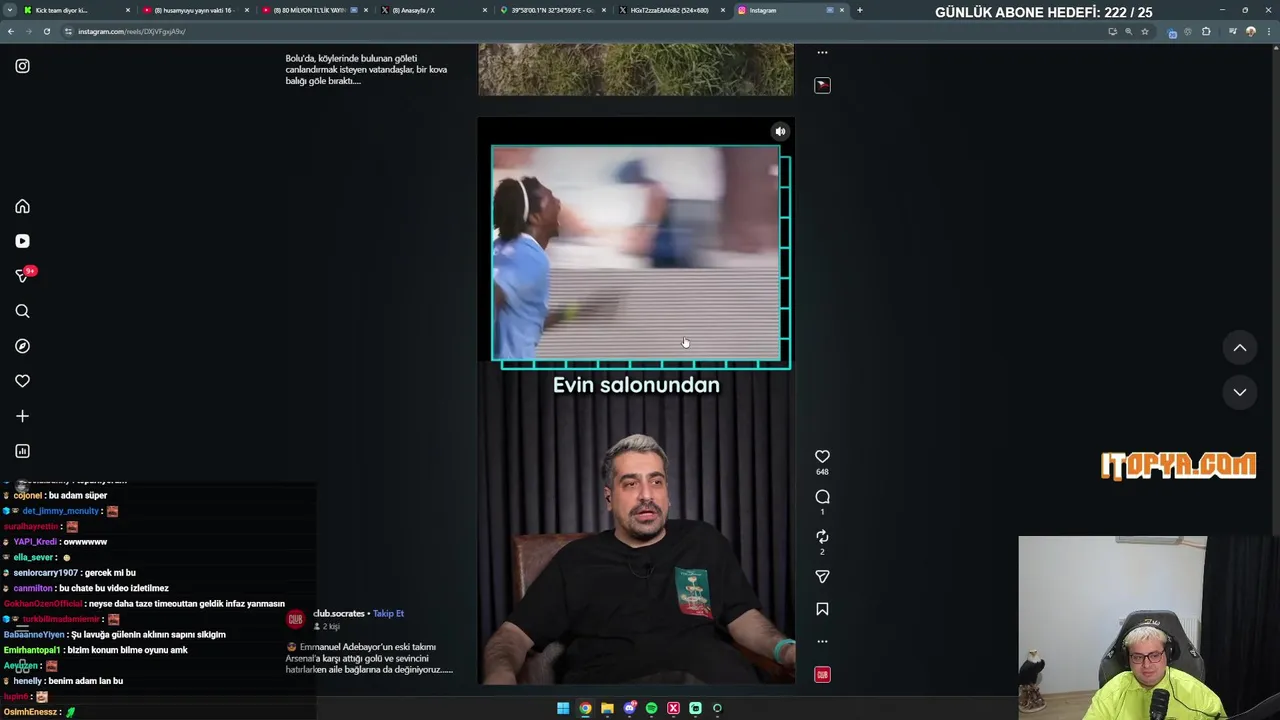Expand previous reel caption about Bolu

(366, 69)
